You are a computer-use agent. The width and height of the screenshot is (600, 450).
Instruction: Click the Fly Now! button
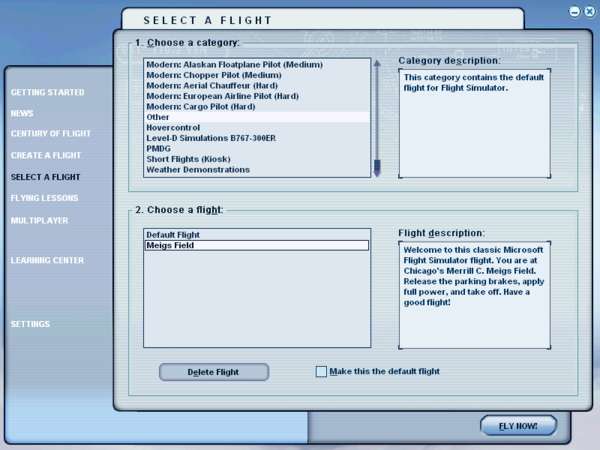pyautogui.click(x=518, y=426)
